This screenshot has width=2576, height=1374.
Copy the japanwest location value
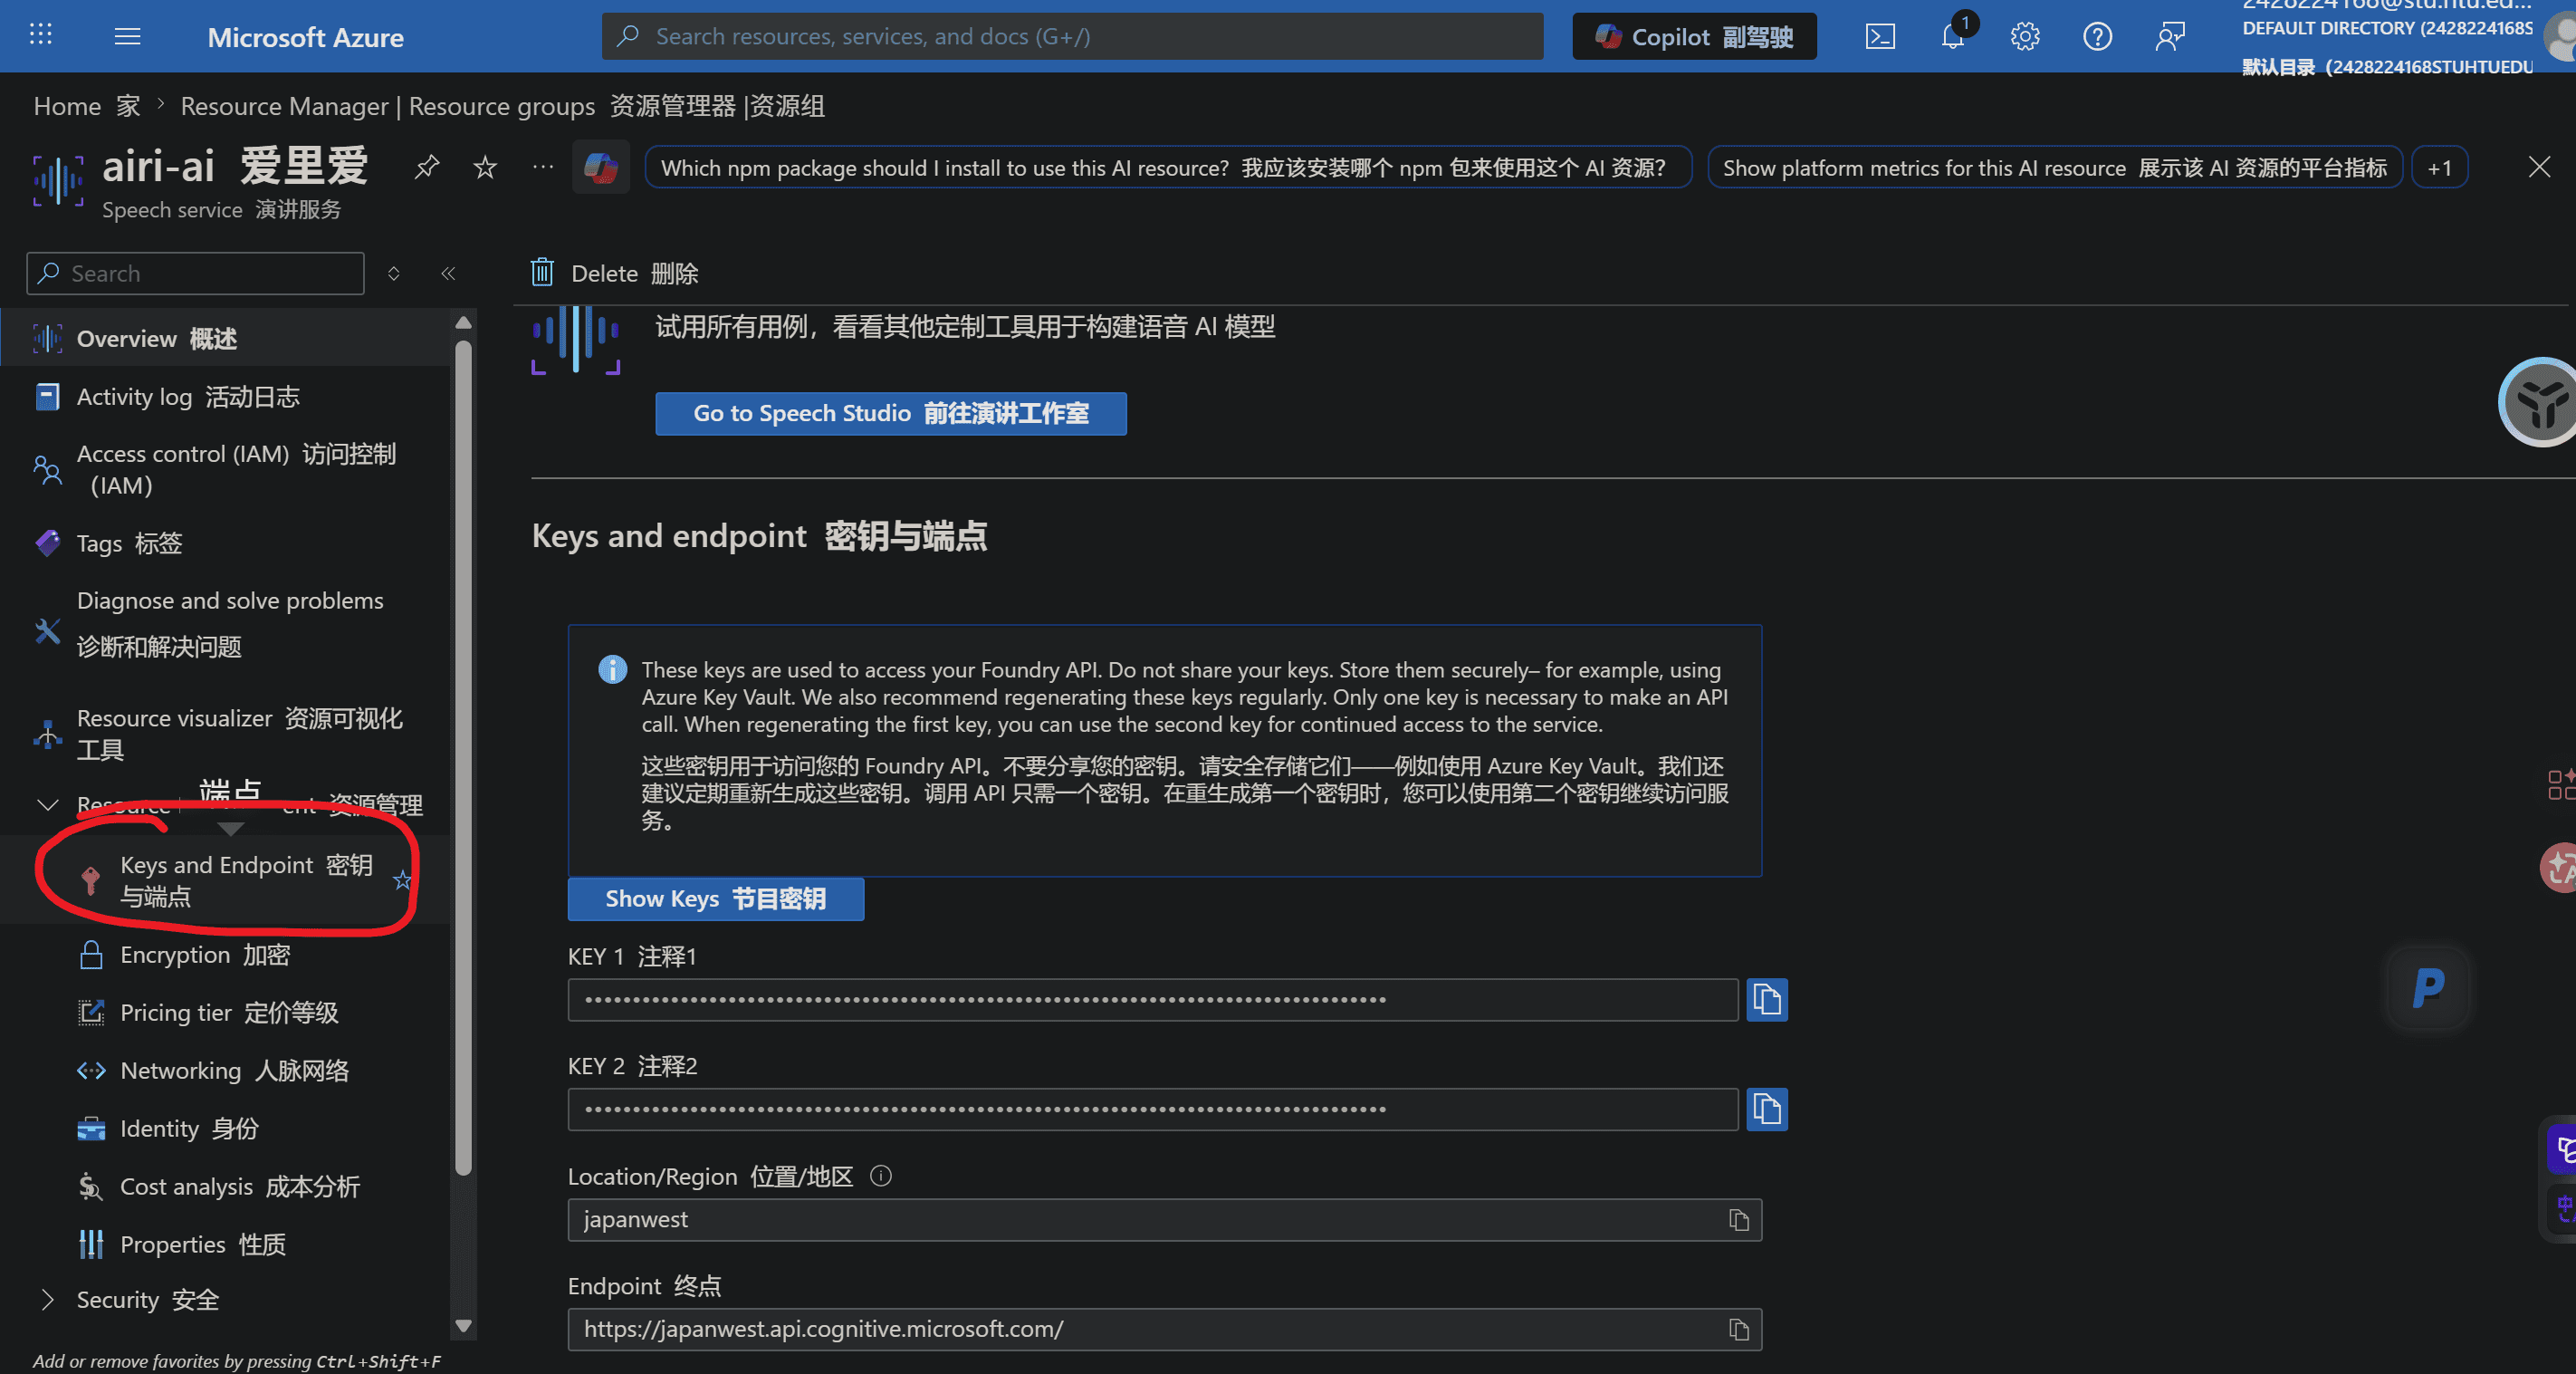click(x=1738, y=1220)
